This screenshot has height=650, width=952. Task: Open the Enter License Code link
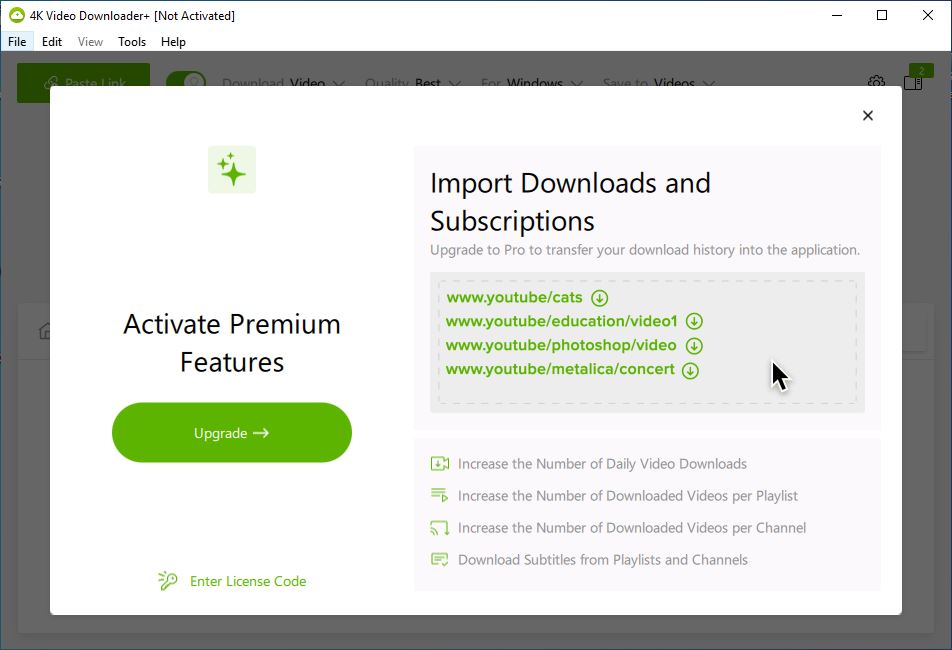click(248, 581)
